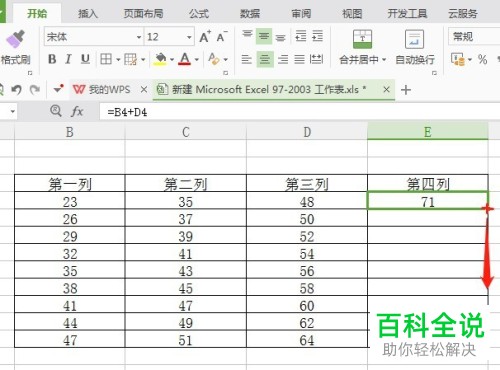
Task: Click the decrease indent icon
Action: coord(301,36)
